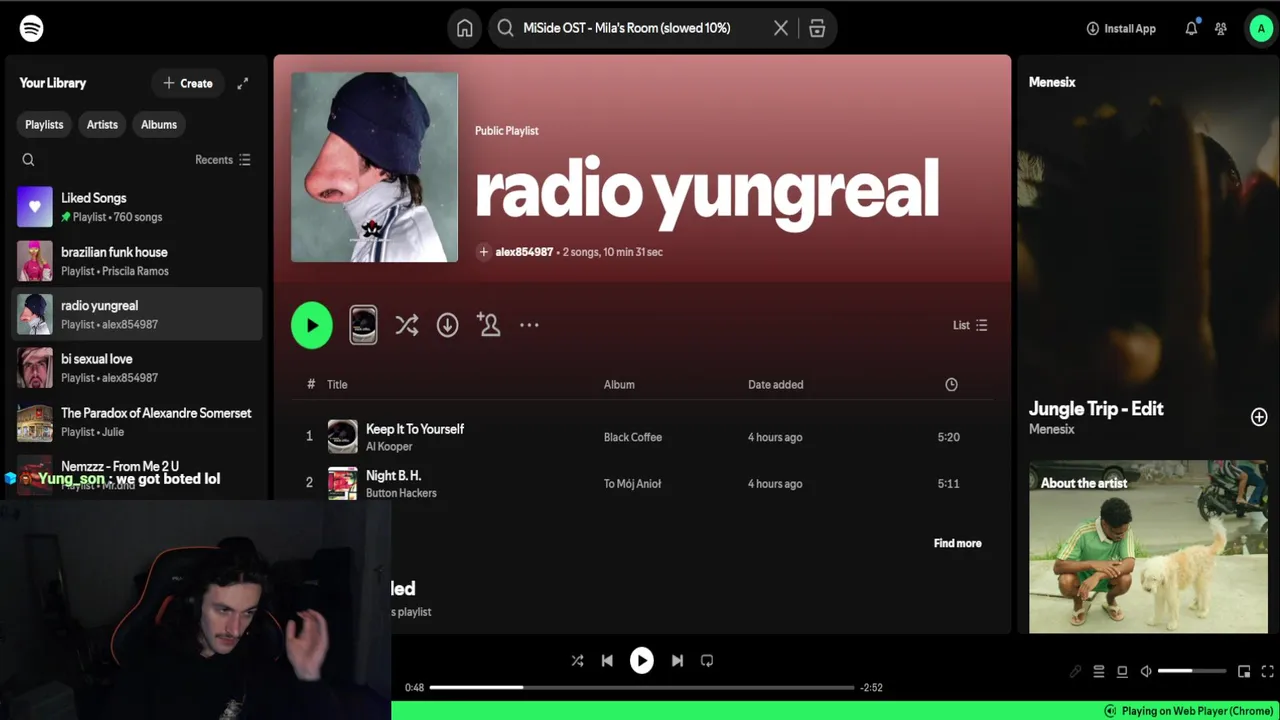
Task: Open the List view dropdown
Action: pos(970,325)
